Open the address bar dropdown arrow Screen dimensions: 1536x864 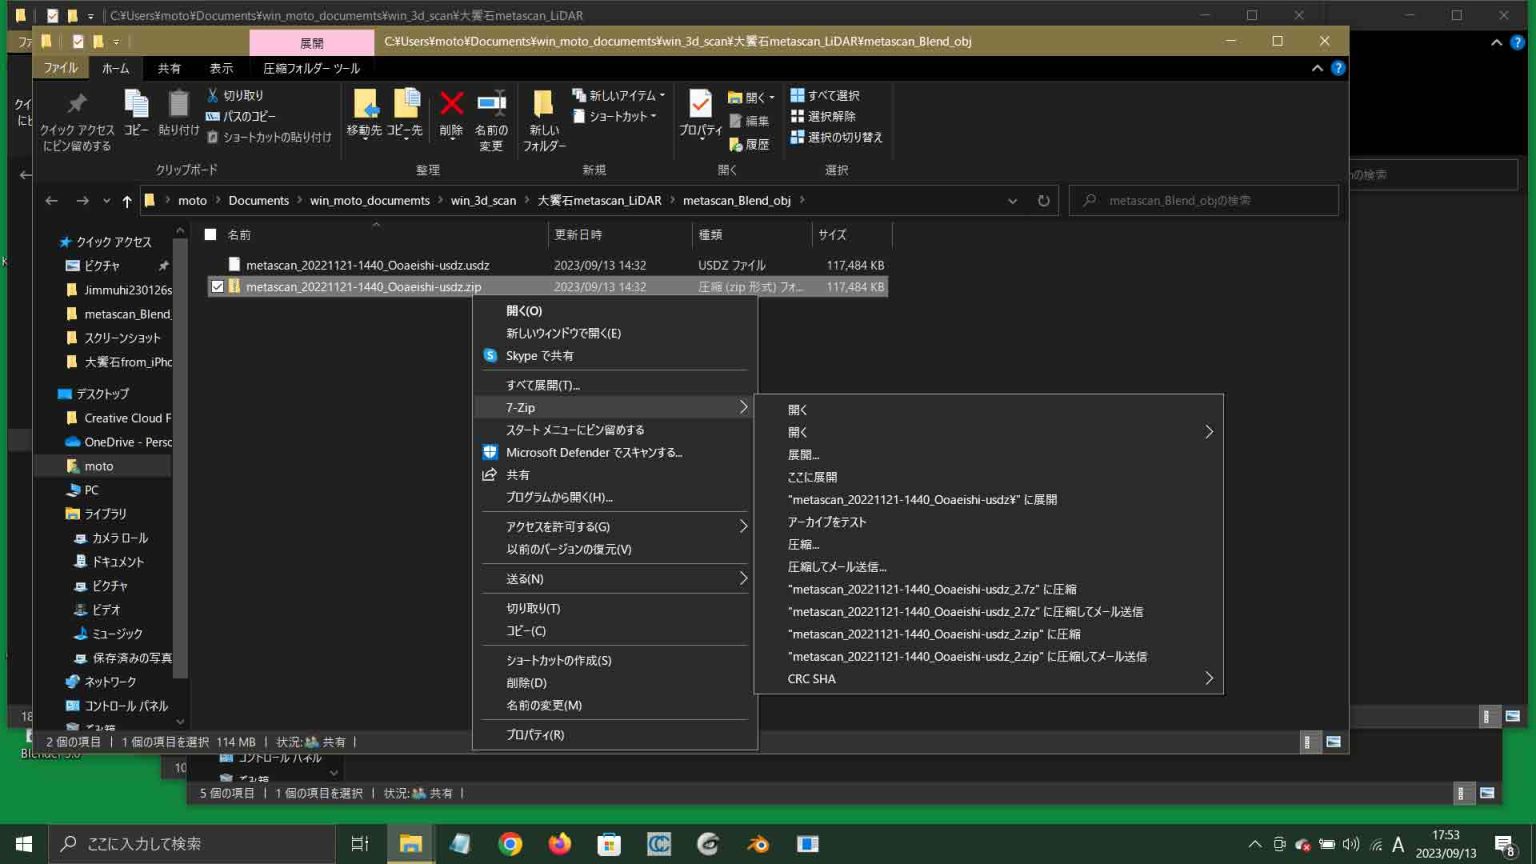pyautogui.click(x=1012, y=200)
